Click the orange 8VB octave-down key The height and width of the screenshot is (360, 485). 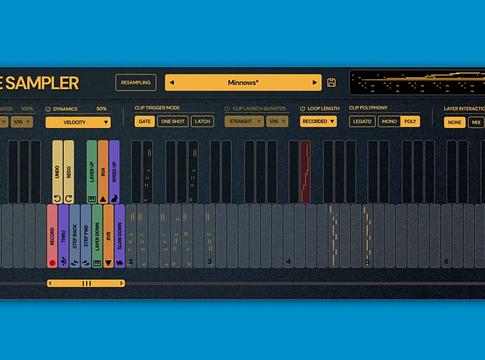(x=108, y=236)
